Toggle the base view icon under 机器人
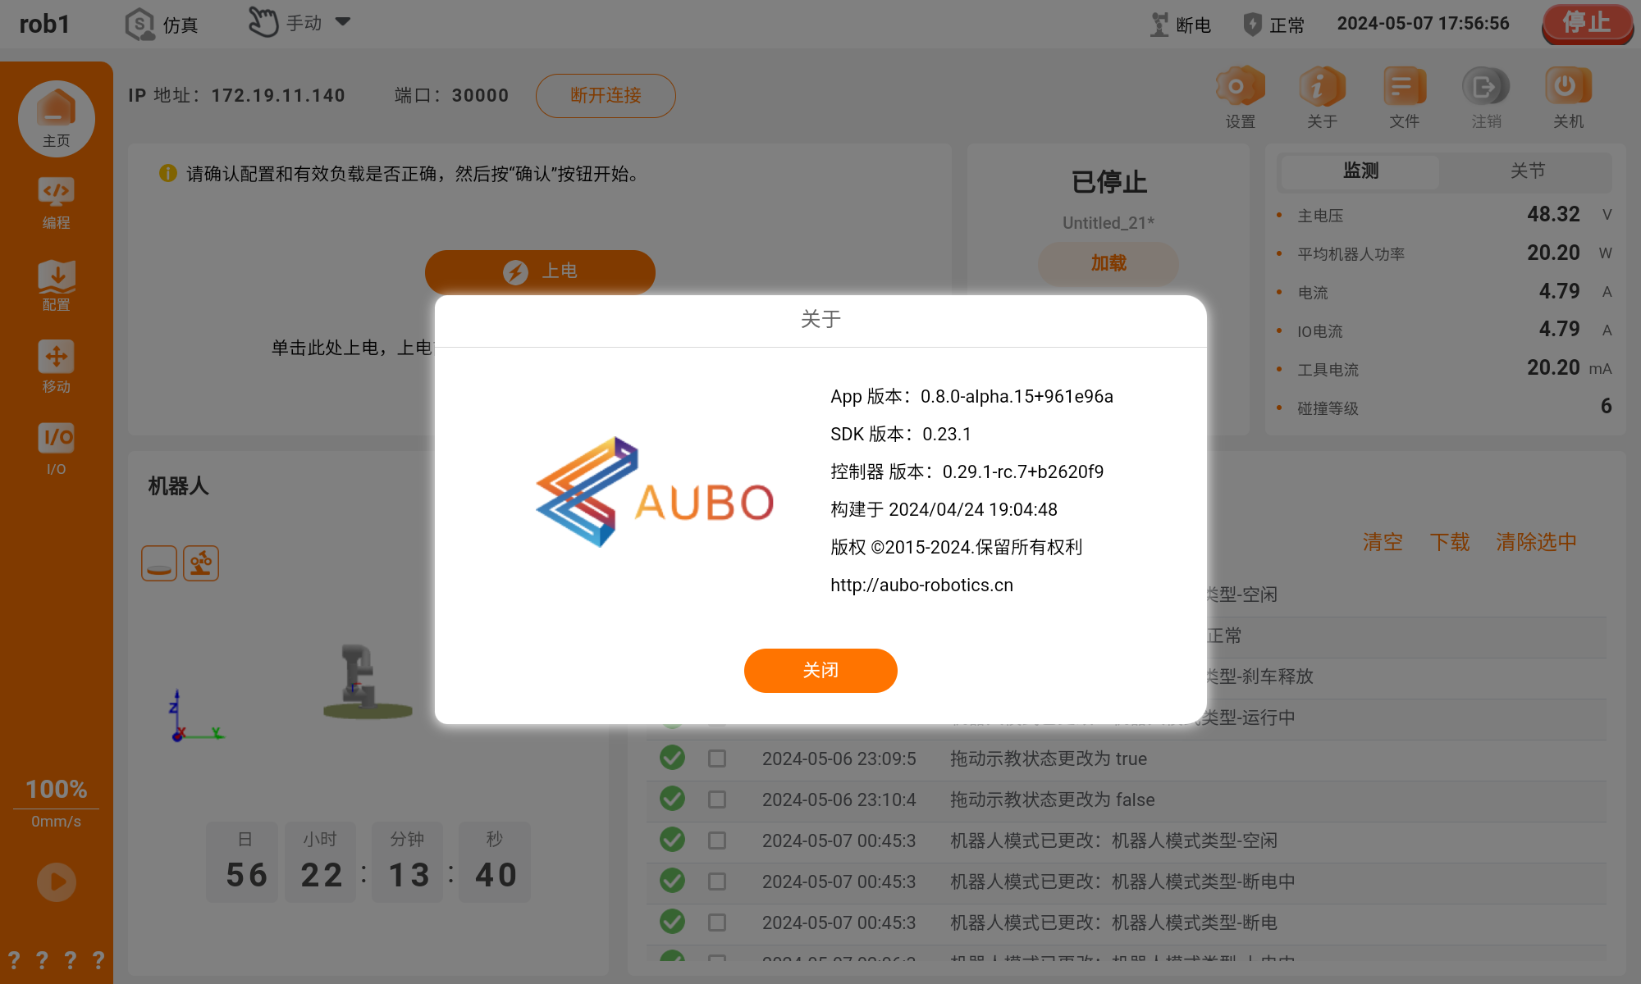Image resolution: width=1641 pixels, height=984 pixels. [x=159, y=563]
